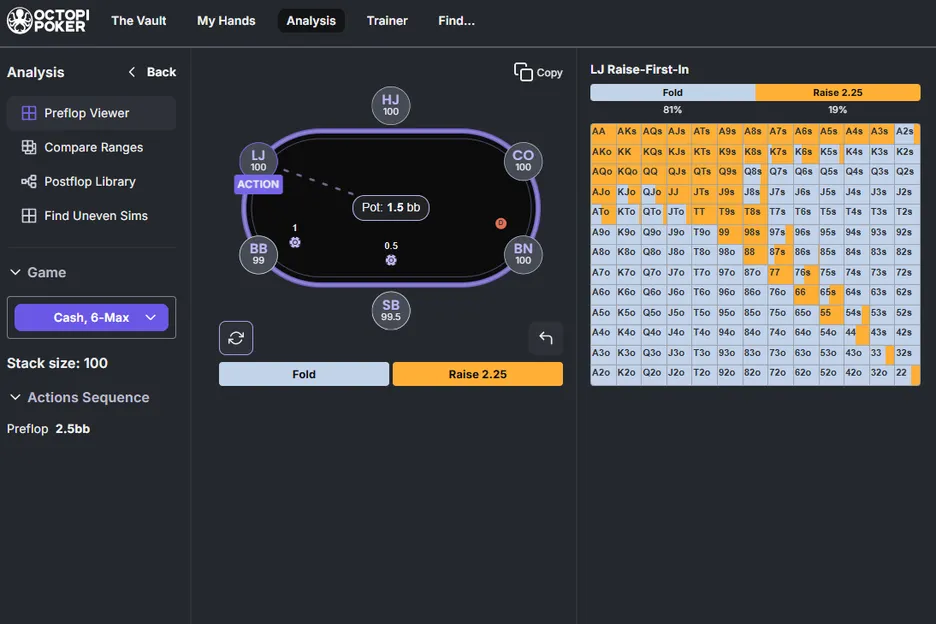The image size is (936, 624).
Task: Switch to the Trainer tab
Action: coord(387,20)
